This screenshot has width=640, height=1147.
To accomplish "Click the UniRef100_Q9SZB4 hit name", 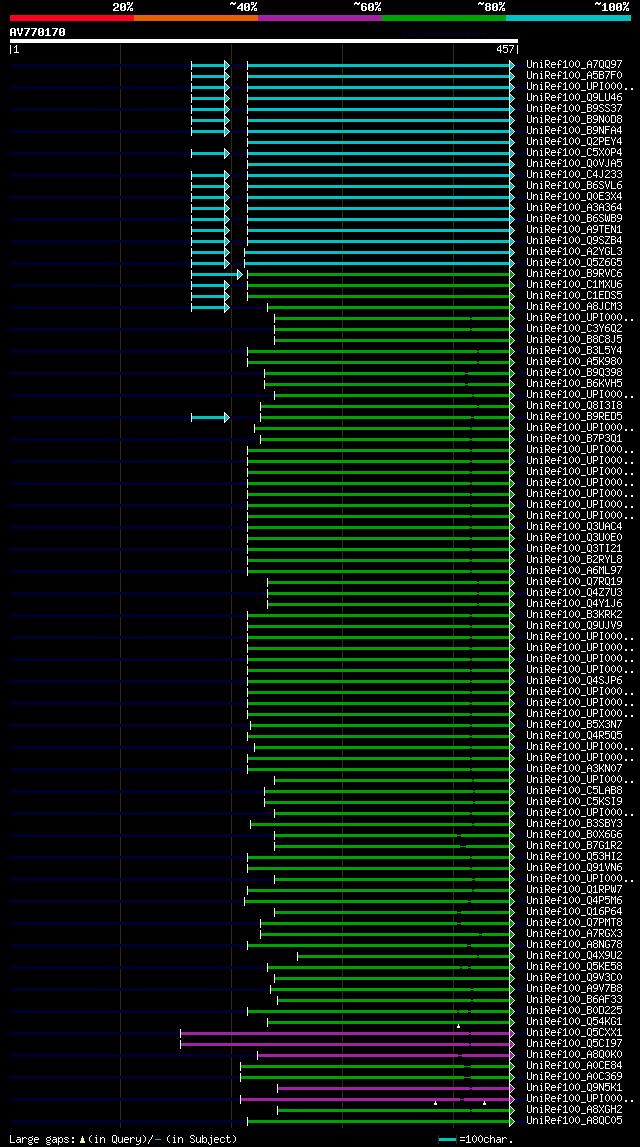I will (574, 241).
